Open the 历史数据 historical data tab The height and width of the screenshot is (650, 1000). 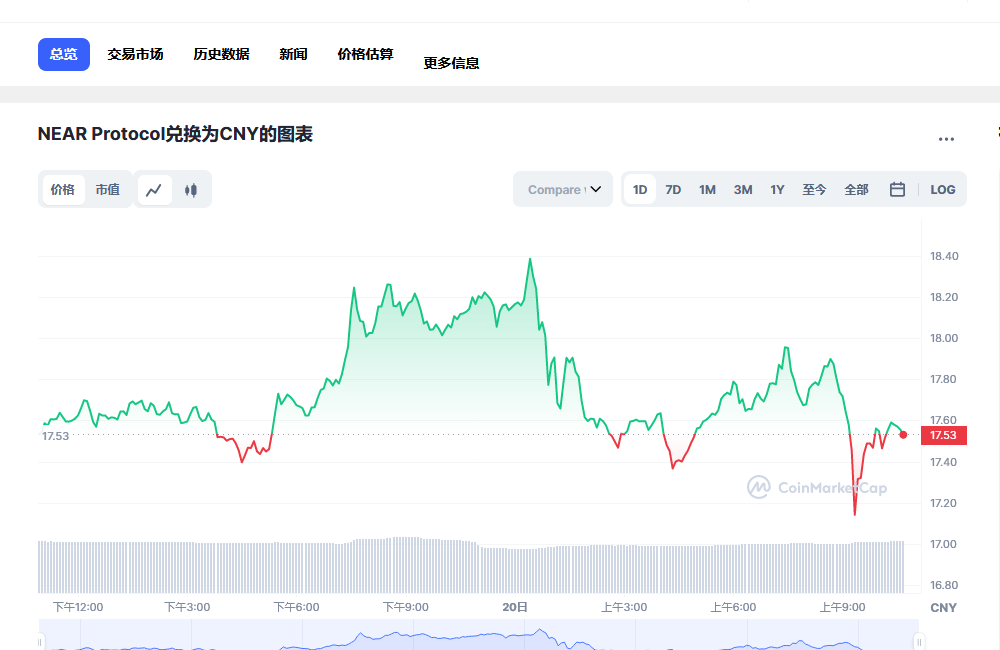[221, 54]
